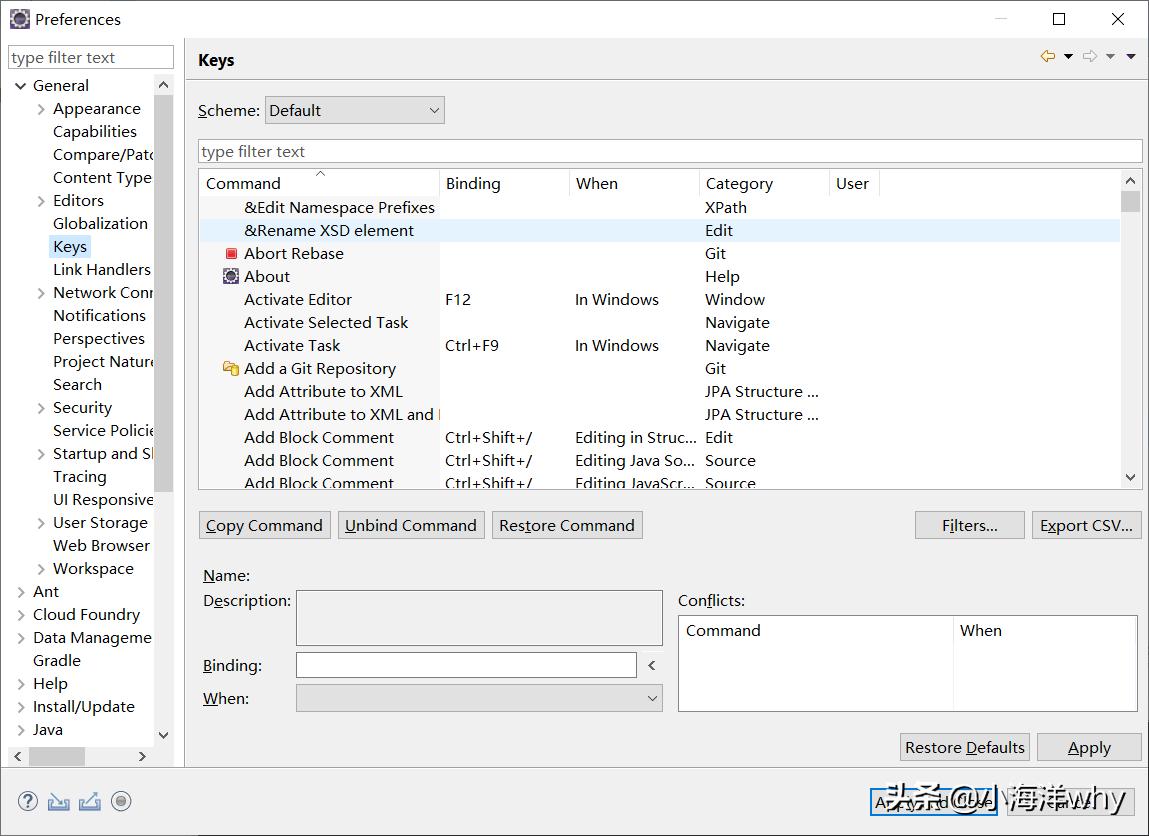
Task: Click the import preferences icon
Action: [x=59, y=801]
